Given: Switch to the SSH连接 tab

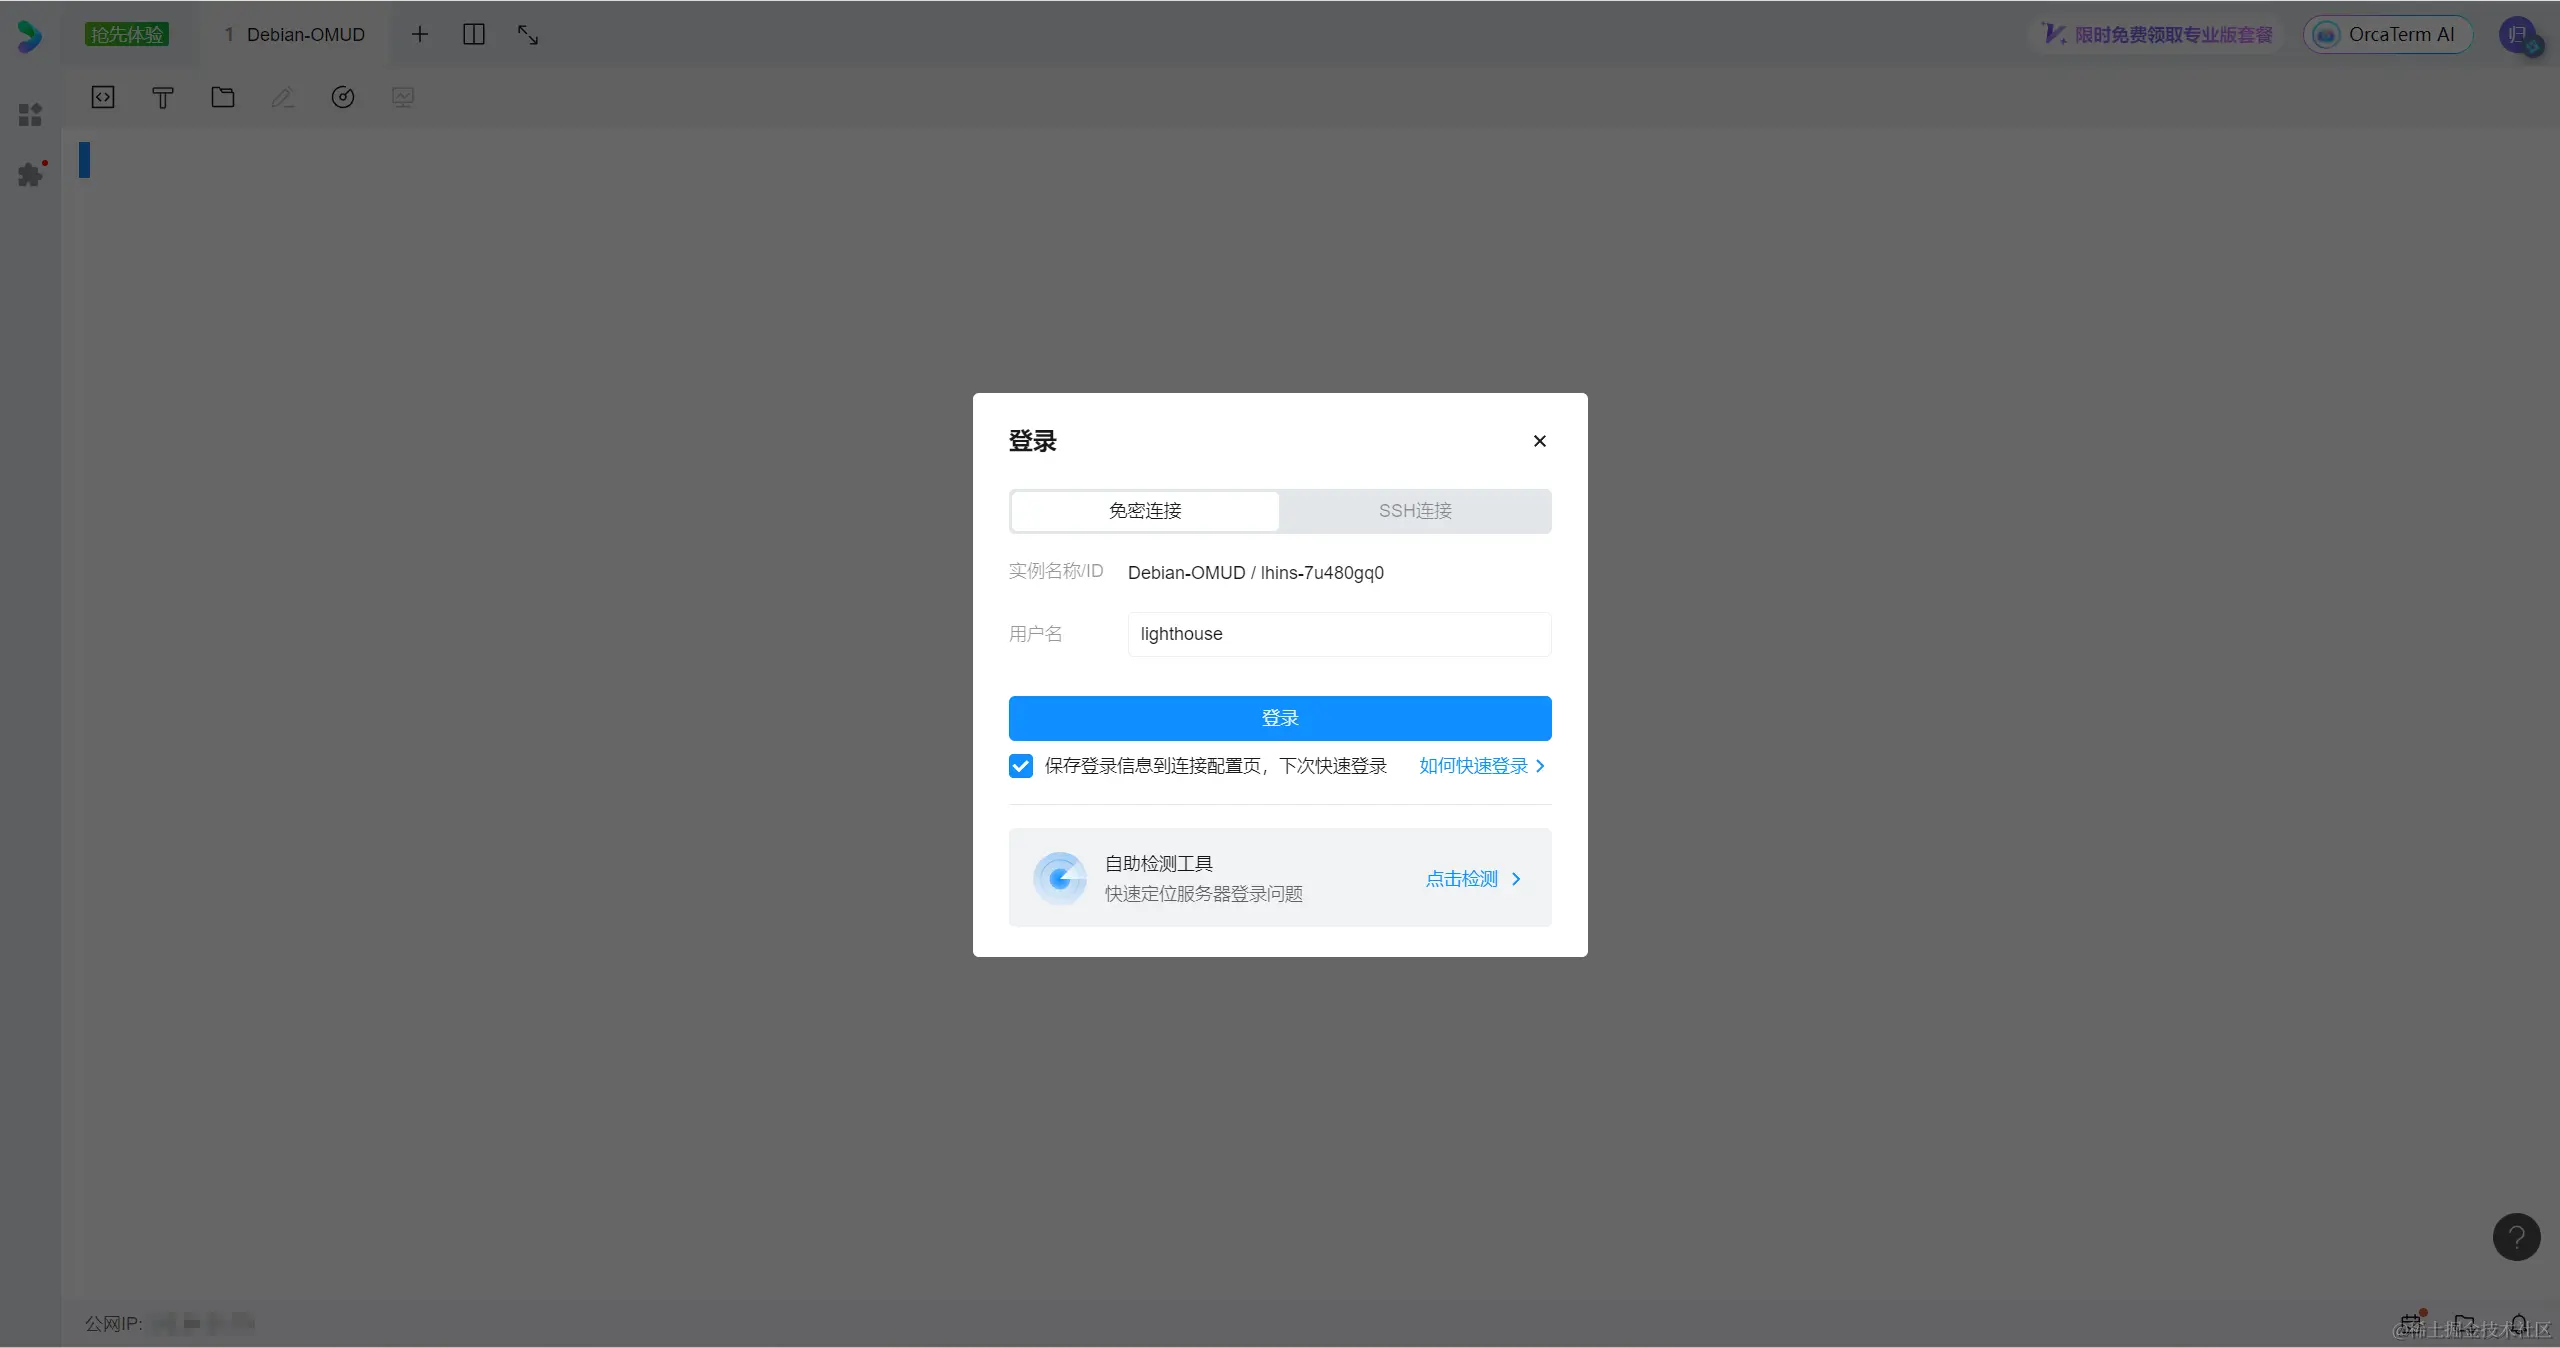Looking at the screenshot, I should [1415, 511].
